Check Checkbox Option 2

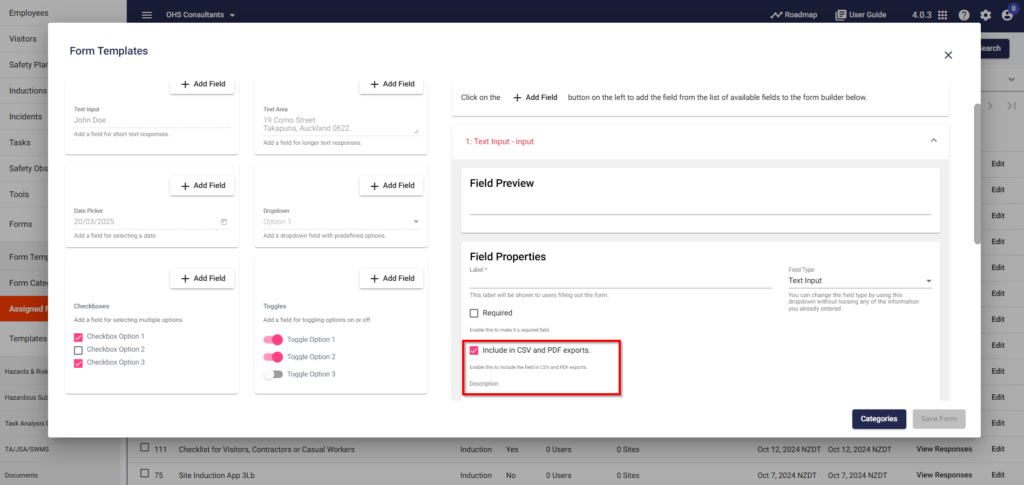pos(78,350)
